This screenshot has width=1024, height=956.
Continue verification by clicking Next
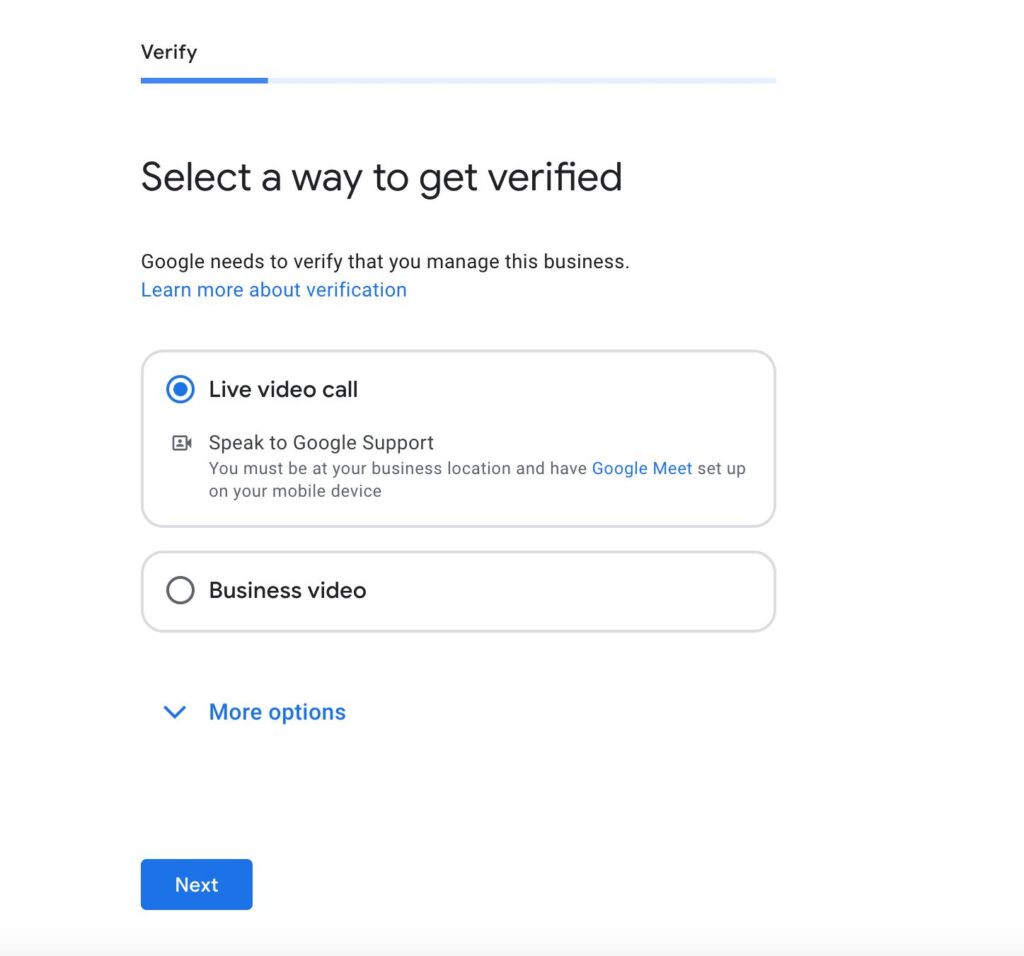(196, 884)
